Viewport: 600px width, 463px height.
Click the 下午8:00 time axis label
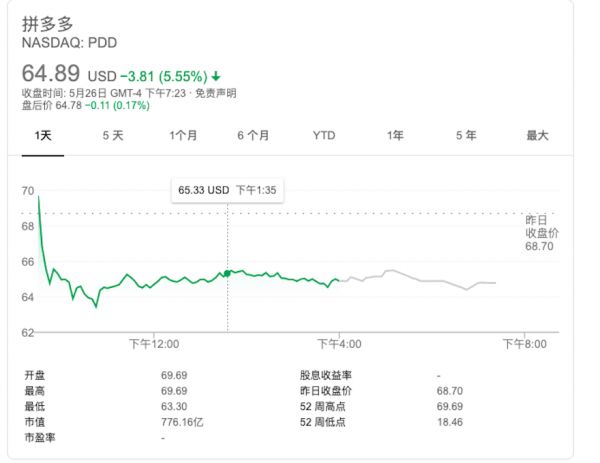pos(526,343)
